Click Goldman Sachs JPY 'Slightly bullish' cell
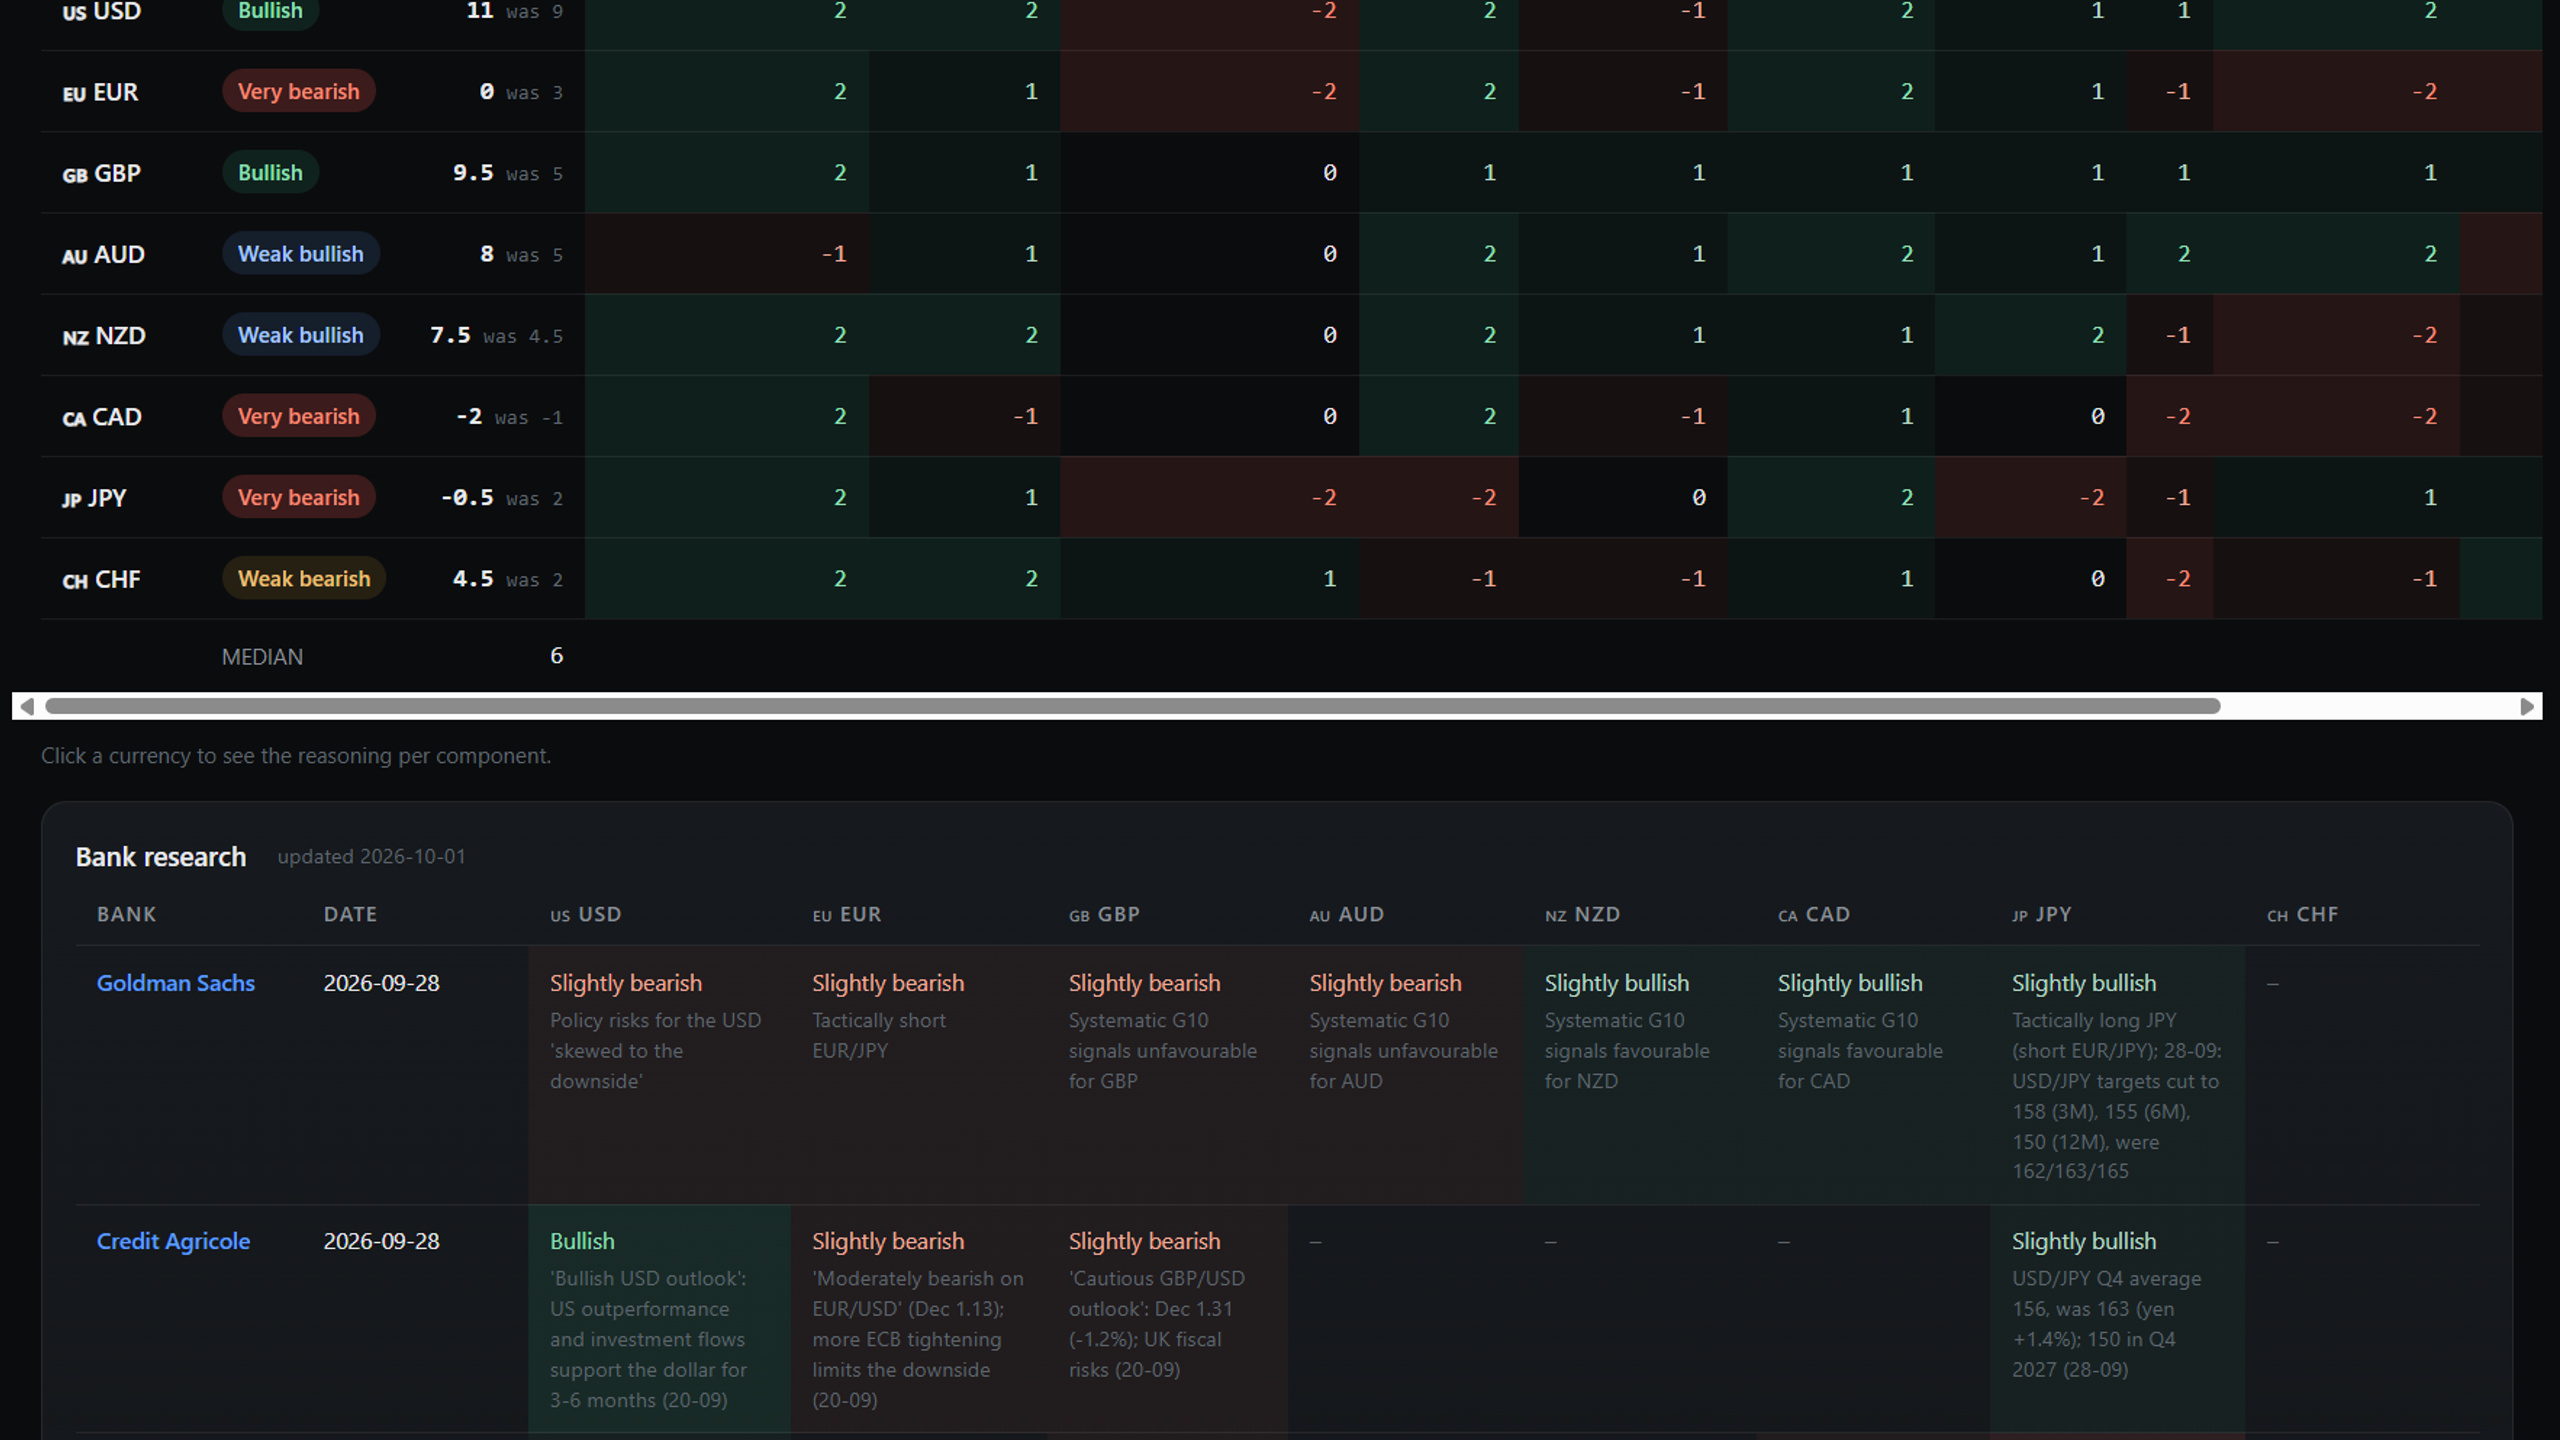 pos(2117,1075)
